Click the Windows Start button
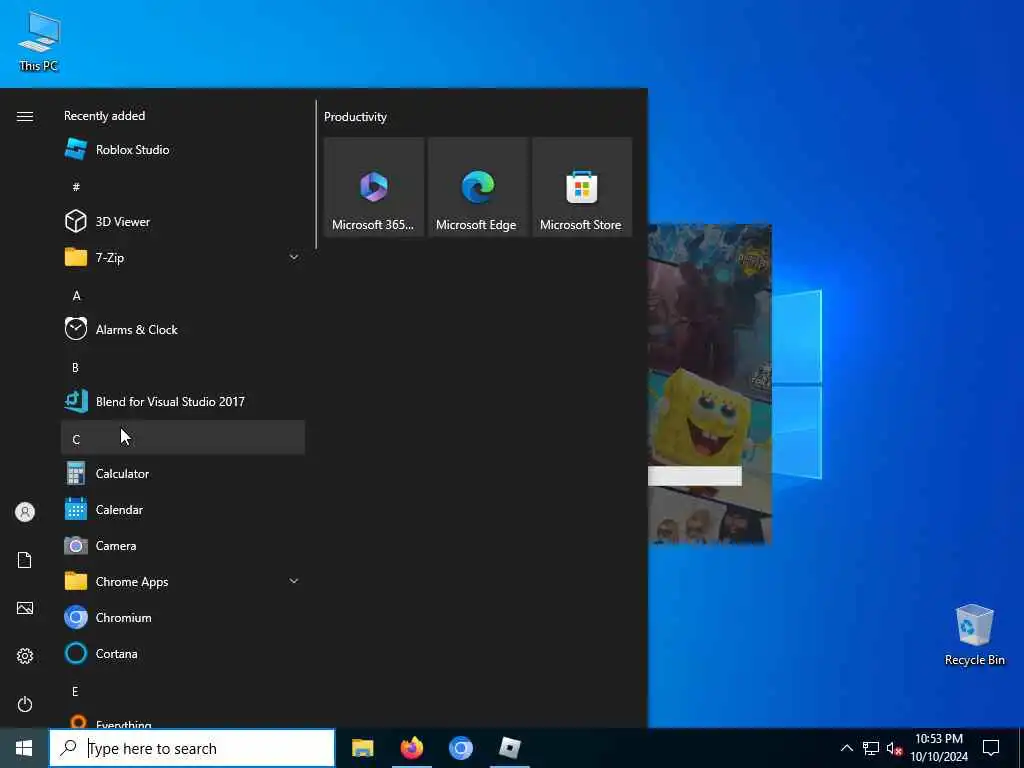Screen dimensions: 1024x768 pos(24,748)
